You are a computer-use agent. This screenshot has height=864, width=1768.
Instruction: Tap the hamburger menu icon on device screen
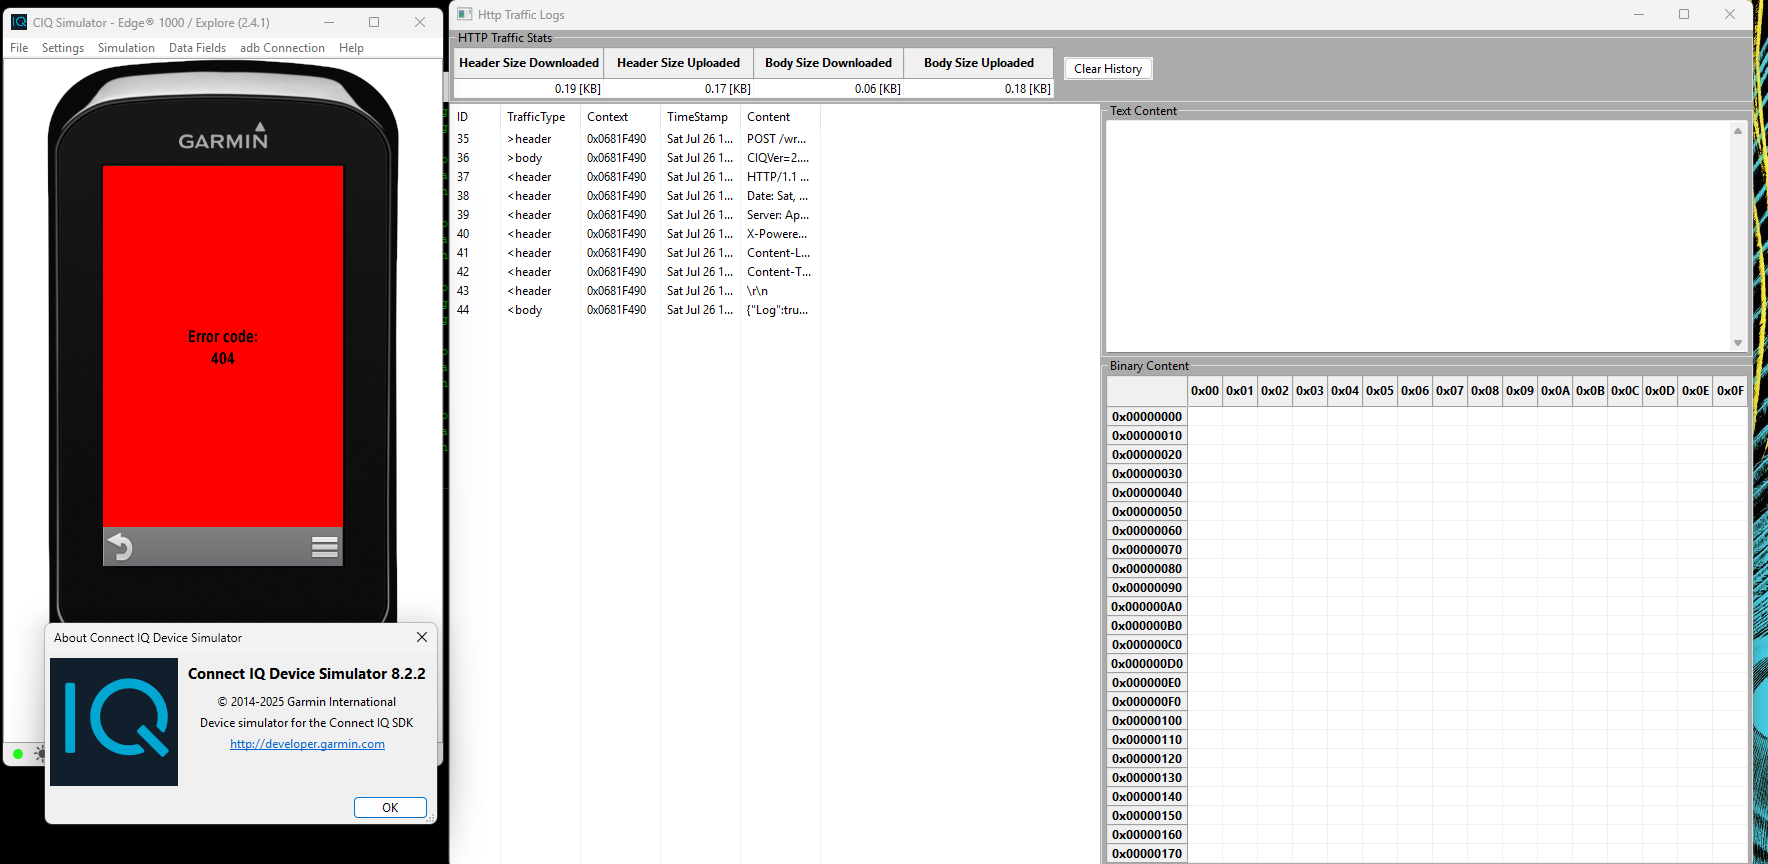point(325,547)
